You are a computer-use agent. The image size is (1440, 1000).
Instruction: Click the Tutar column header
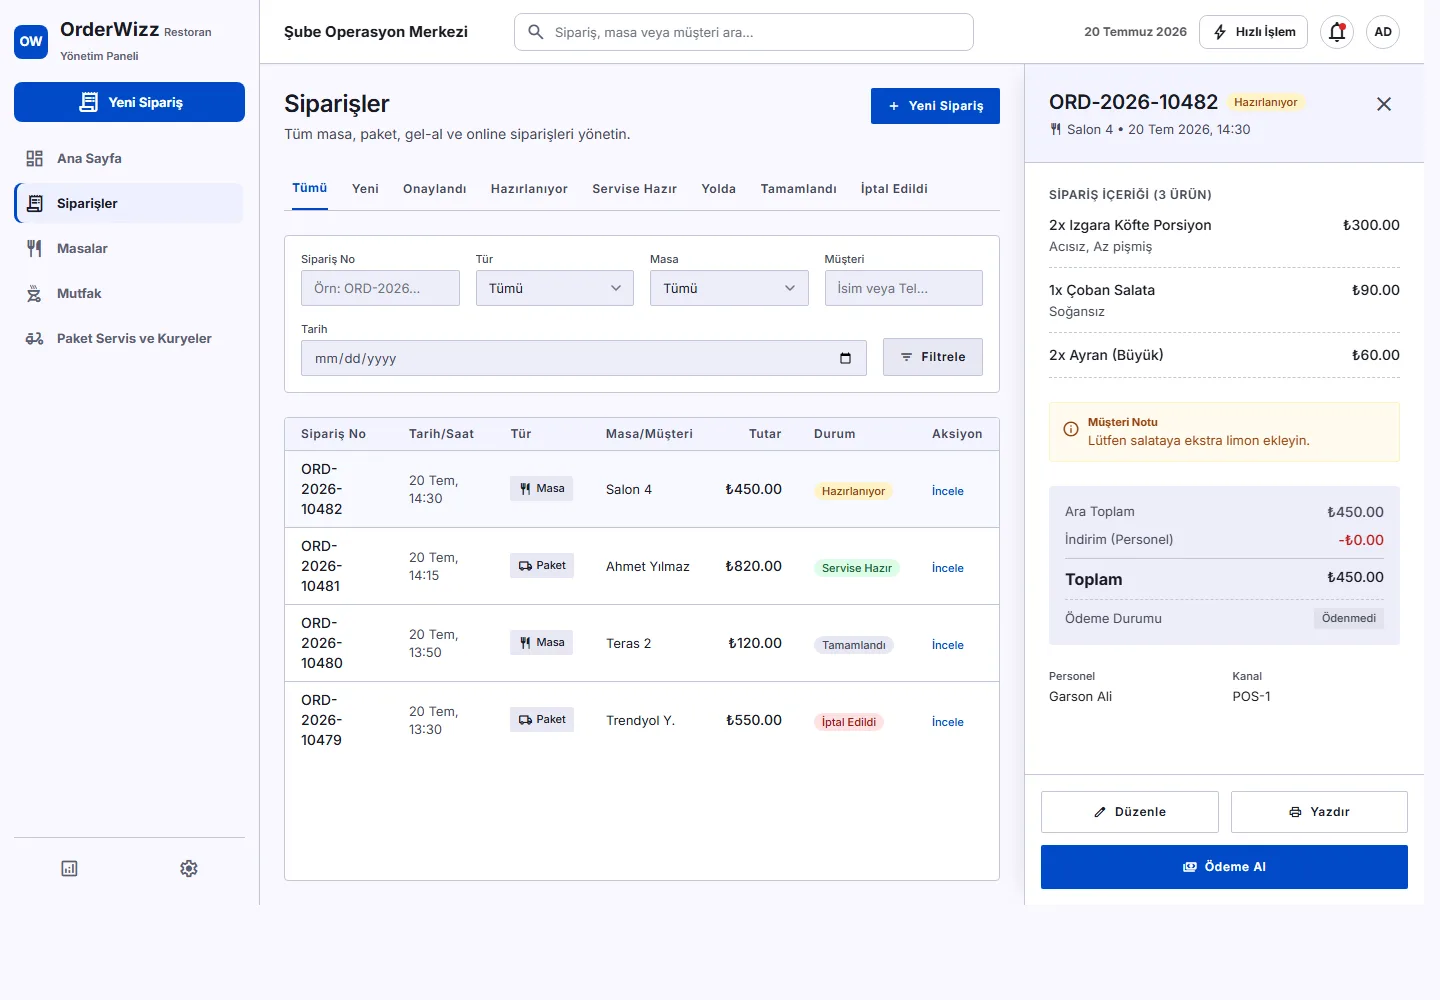point(765,434)
